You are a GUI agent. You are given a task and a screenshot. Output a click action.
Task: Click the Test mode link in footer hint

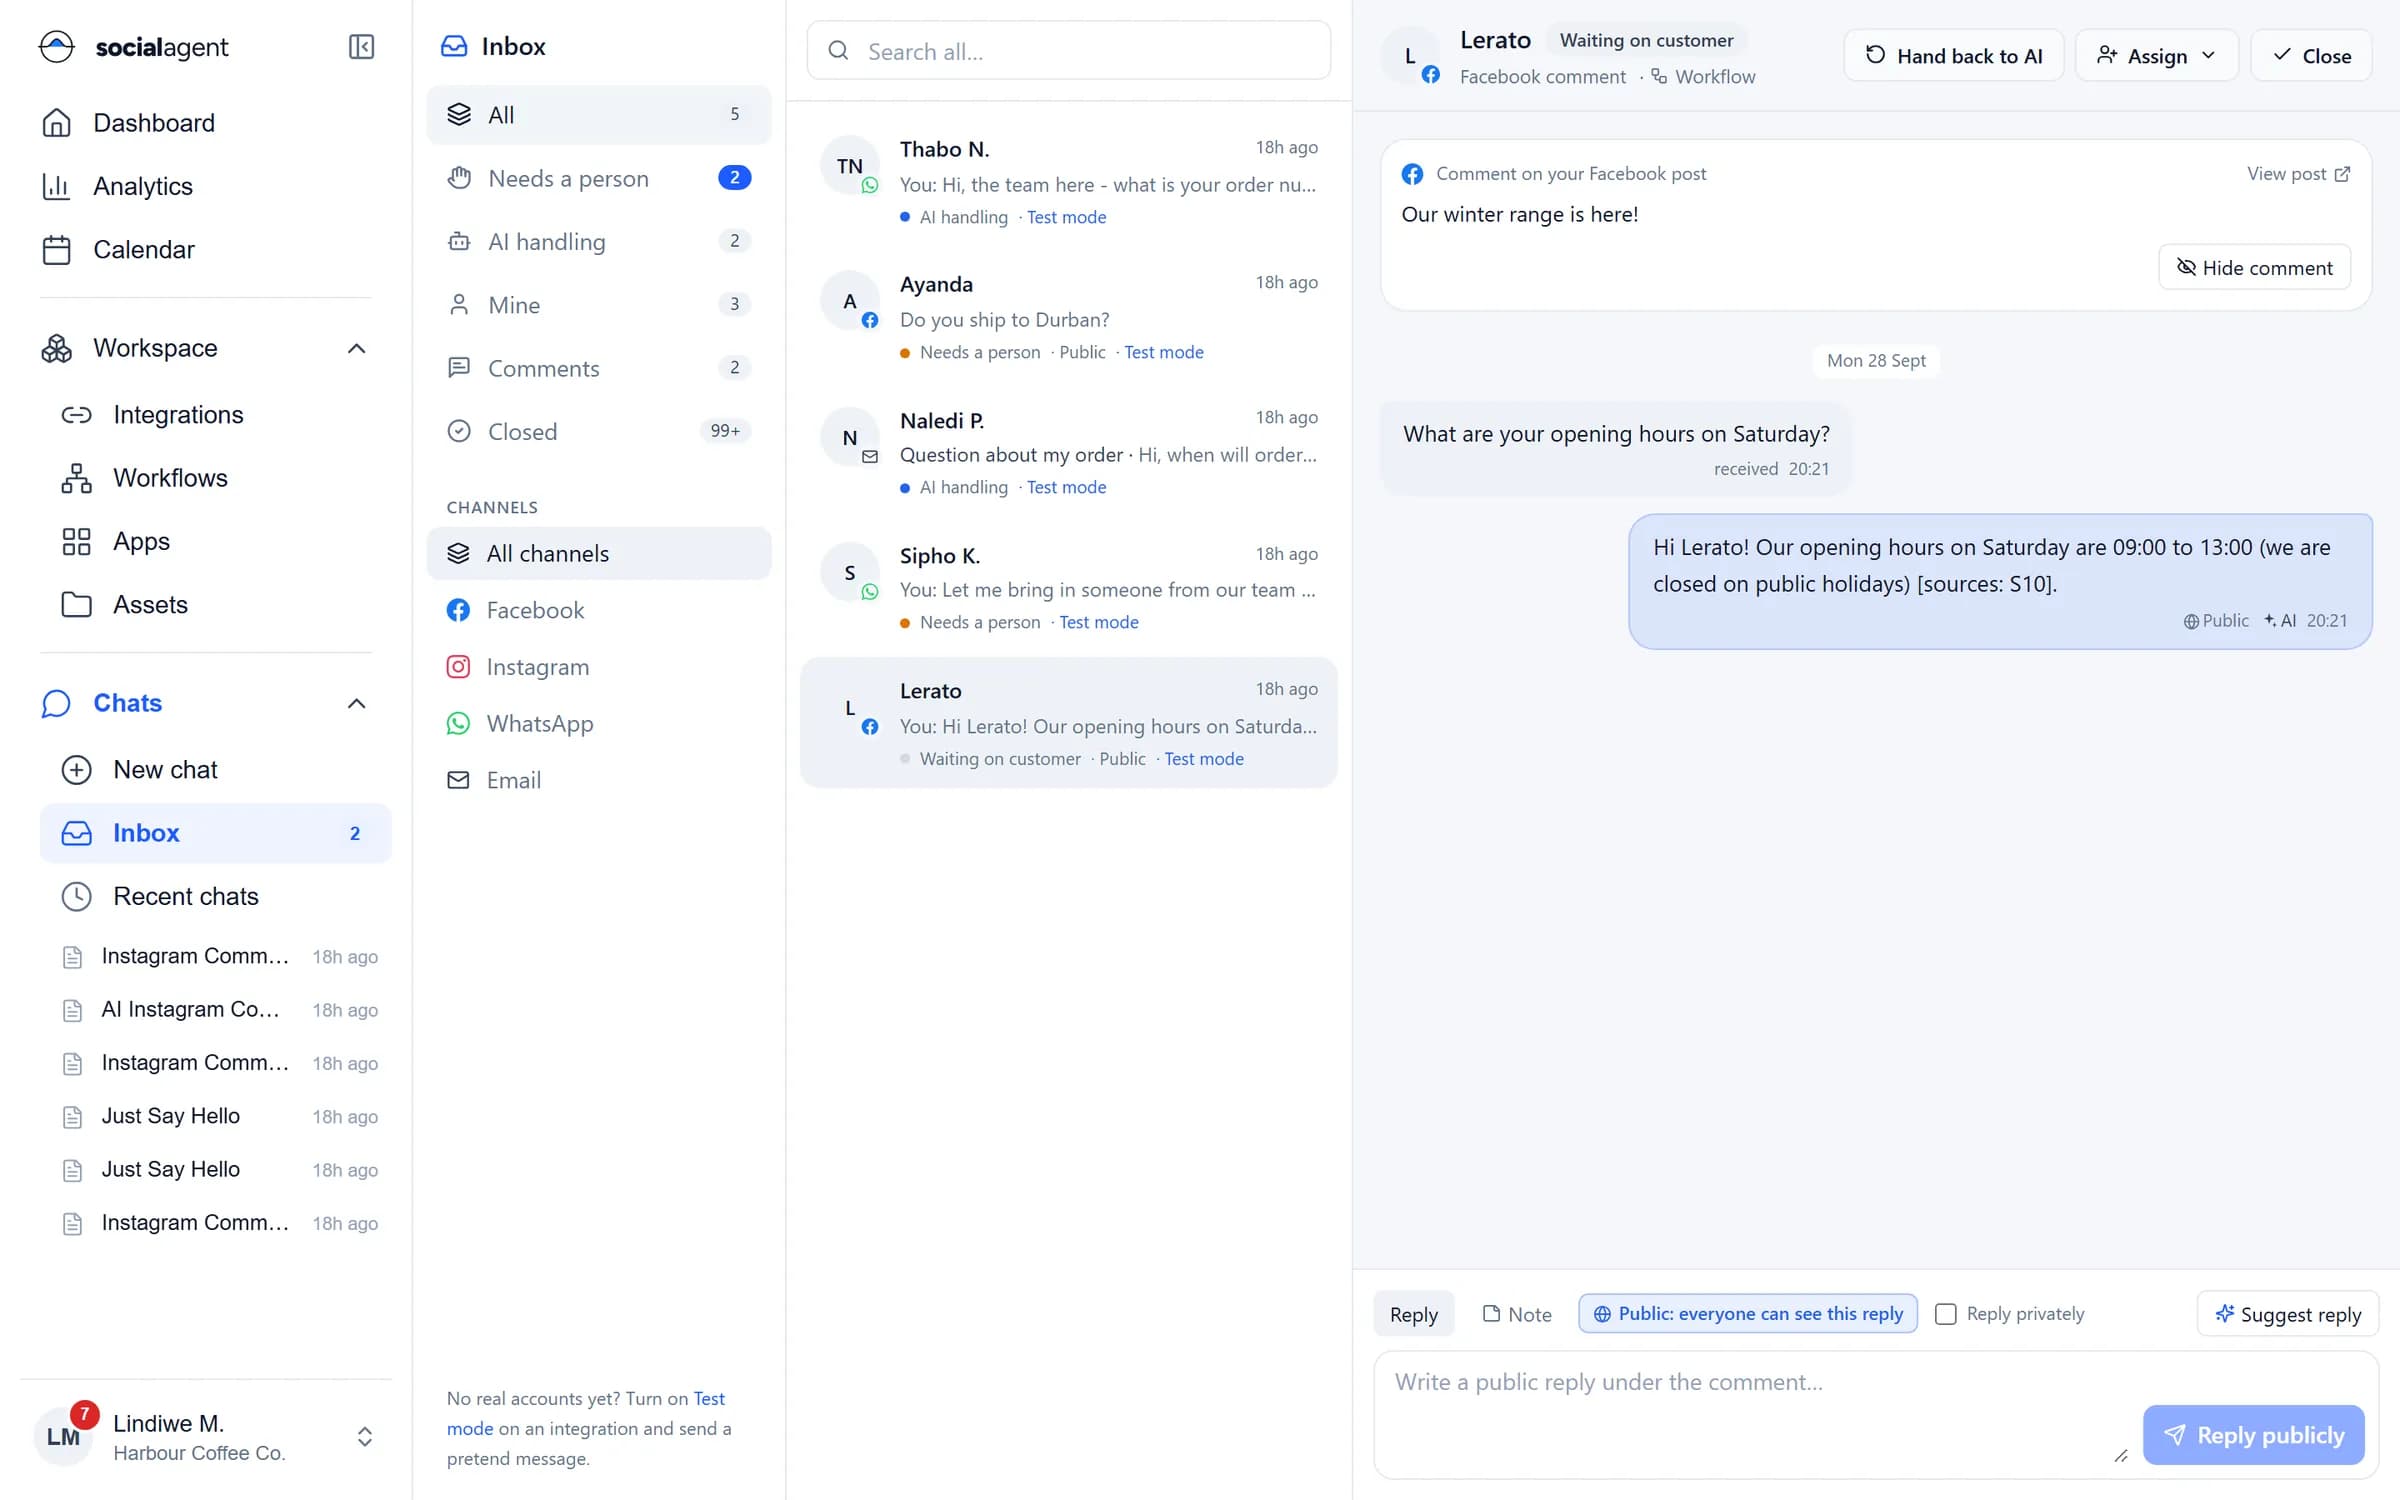(x=586, y=1414)
